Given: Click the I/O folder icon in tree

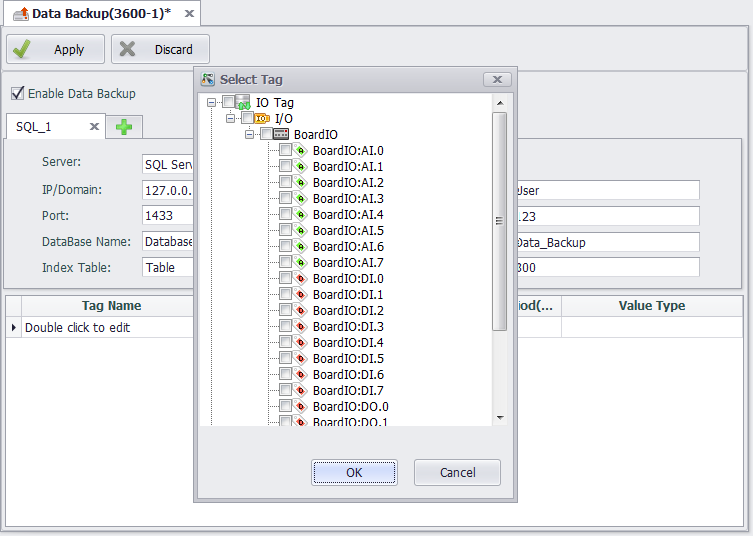Looking at the screenshot, I should tap(262, 118).
